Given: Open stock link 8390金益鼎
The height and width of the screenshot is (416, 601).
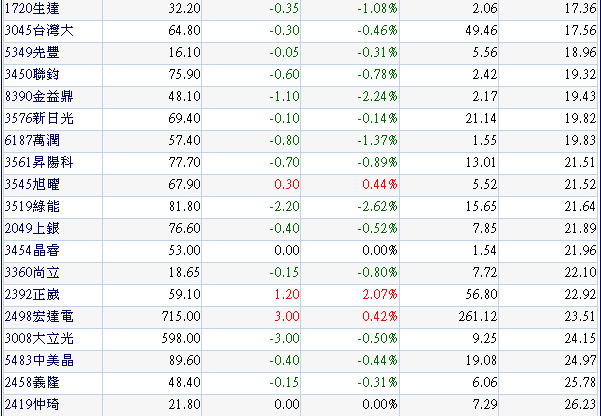Looking at the screenshot, I should click(39, 96).
